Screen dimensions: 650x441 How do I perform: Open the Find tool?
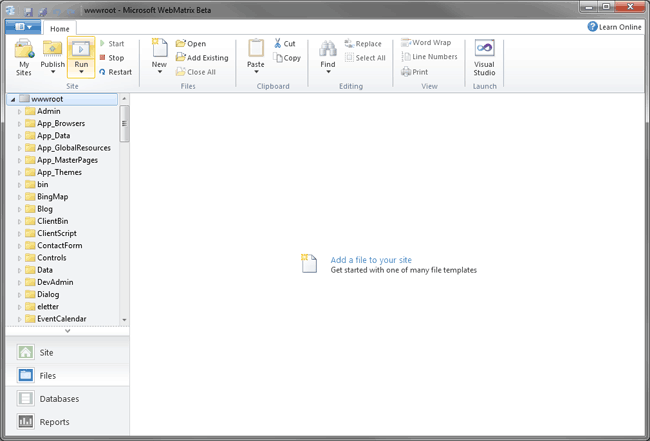[327, 49]
